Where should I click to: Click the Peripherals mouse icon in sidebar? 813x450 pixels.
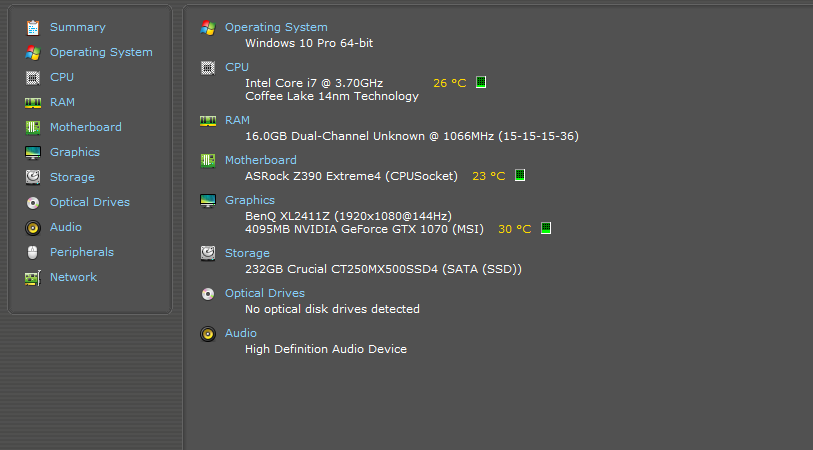33,252
